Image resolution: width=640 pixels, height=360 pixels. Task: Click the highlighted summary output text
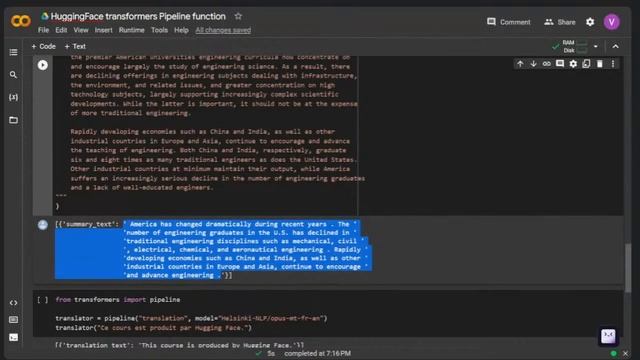tap(246, 249)
